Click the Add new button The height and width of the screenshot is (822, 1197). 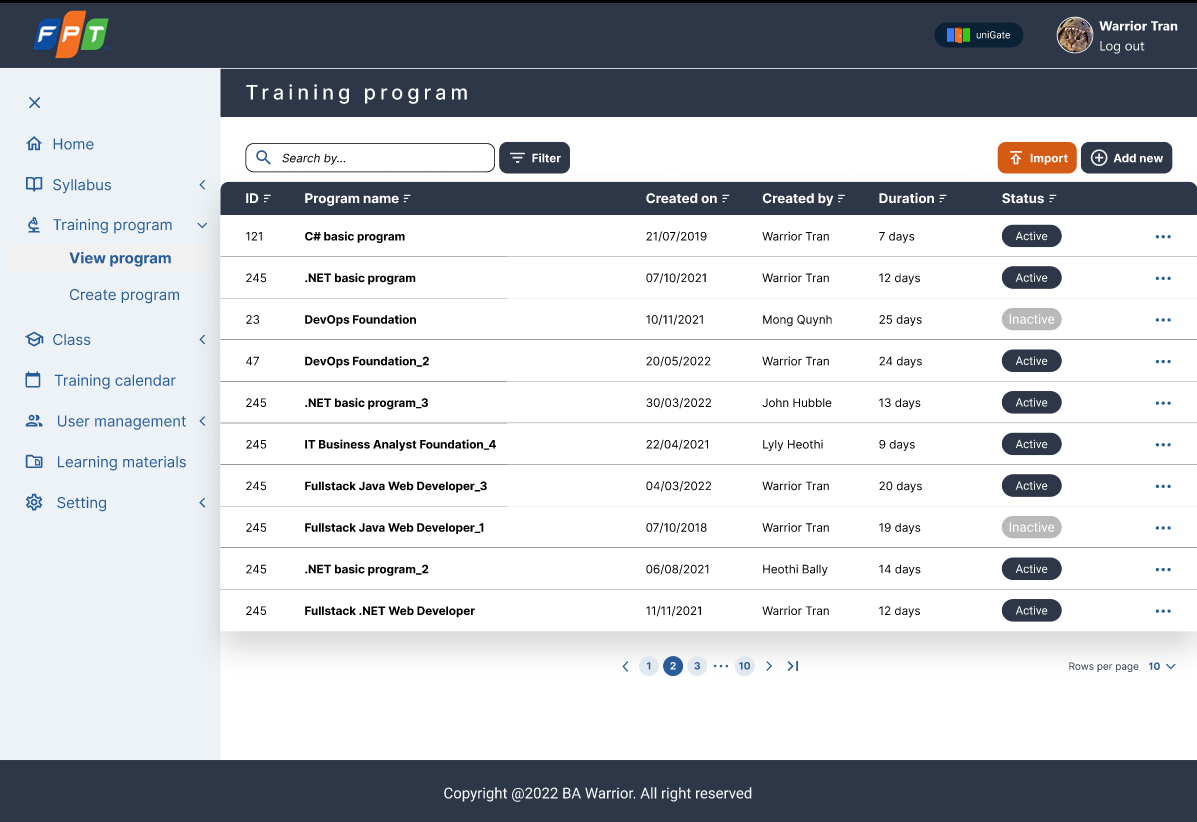1126,158
